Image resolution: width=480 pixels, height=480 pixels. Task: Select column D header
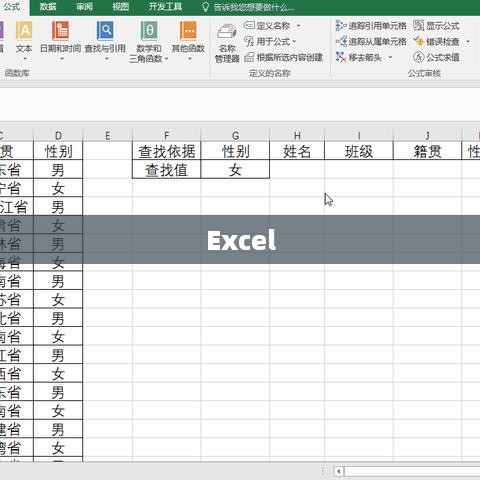58,135
